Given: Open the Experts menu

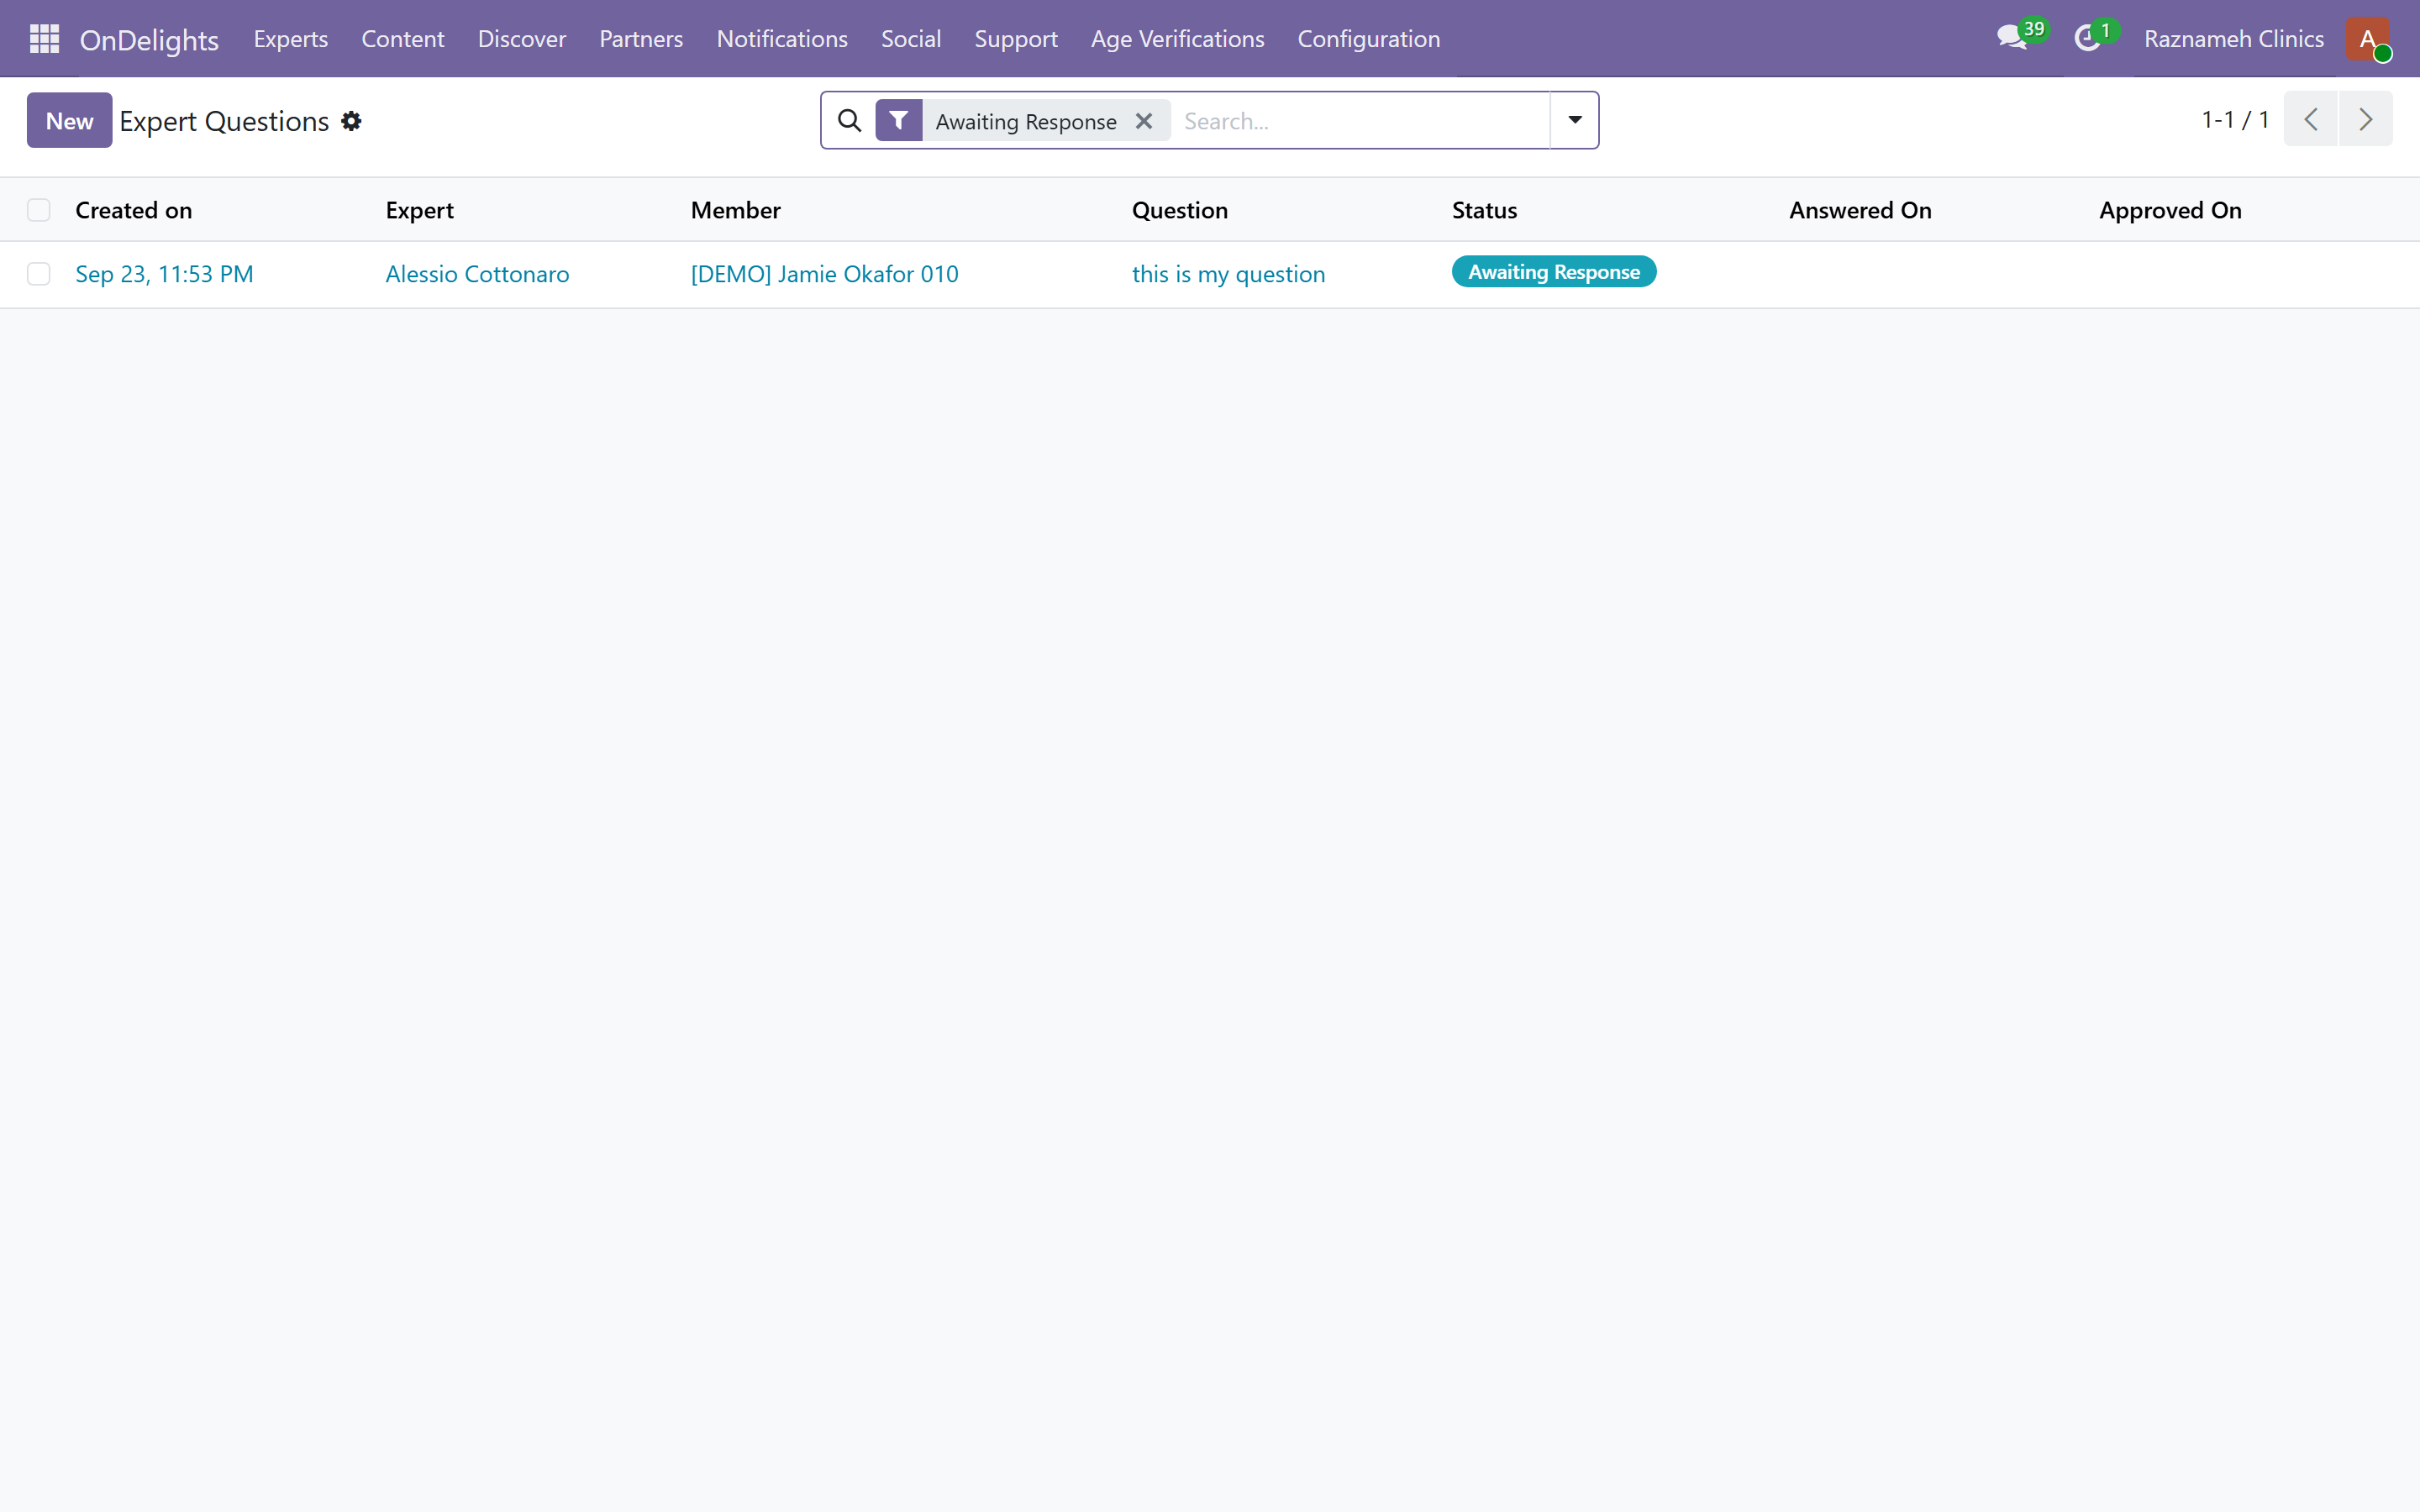Looking at the screenshot, I should 291,38.
